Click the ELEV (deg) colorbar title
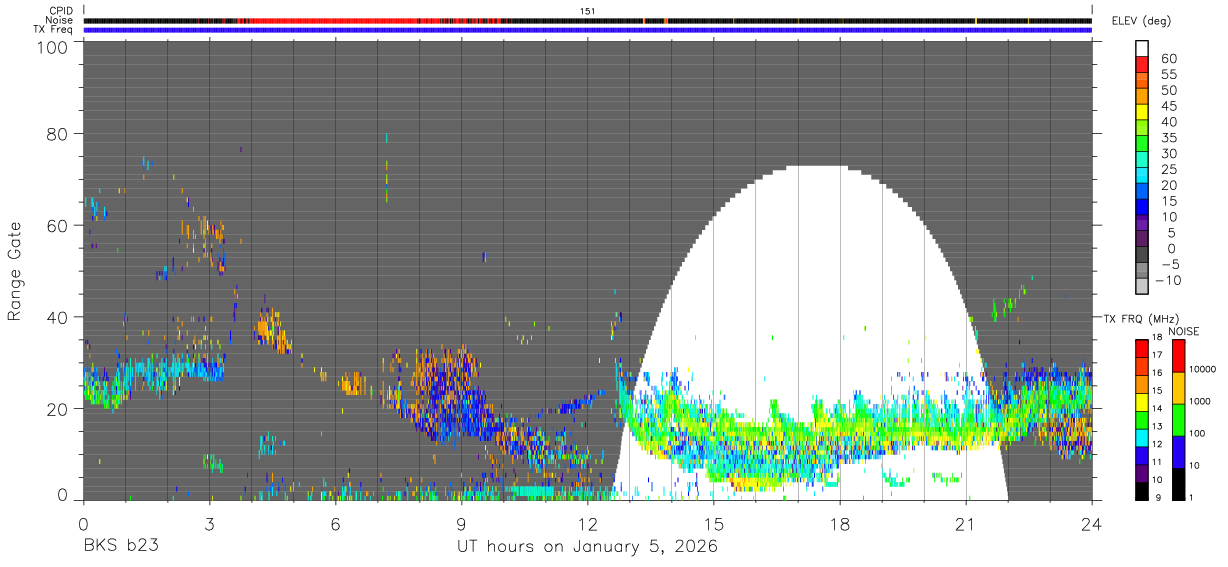This screenshot has height=567, width=1228. [x=1141, y=21]
